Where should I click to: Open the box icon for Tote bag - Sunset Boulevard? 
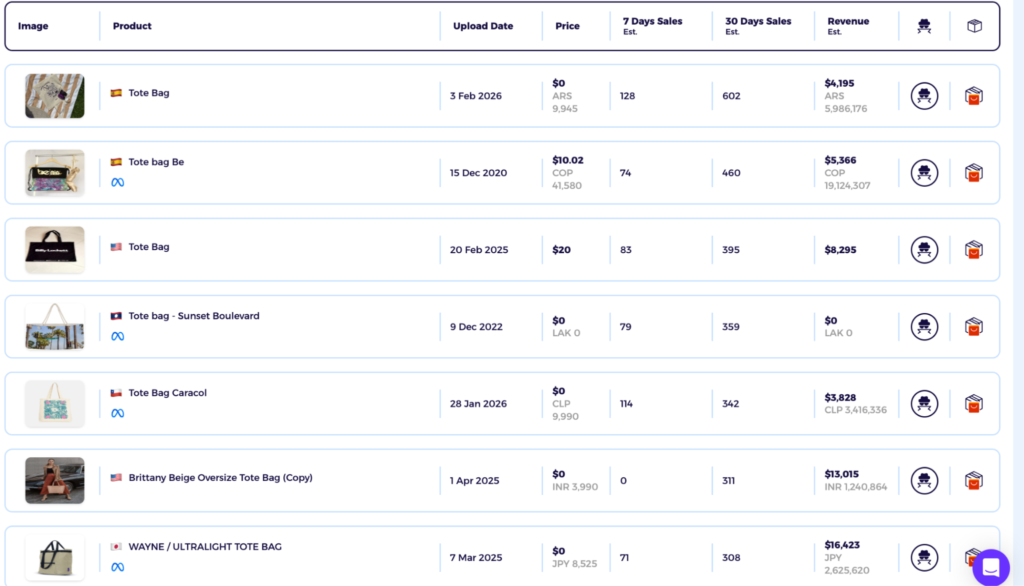[974, 327]
